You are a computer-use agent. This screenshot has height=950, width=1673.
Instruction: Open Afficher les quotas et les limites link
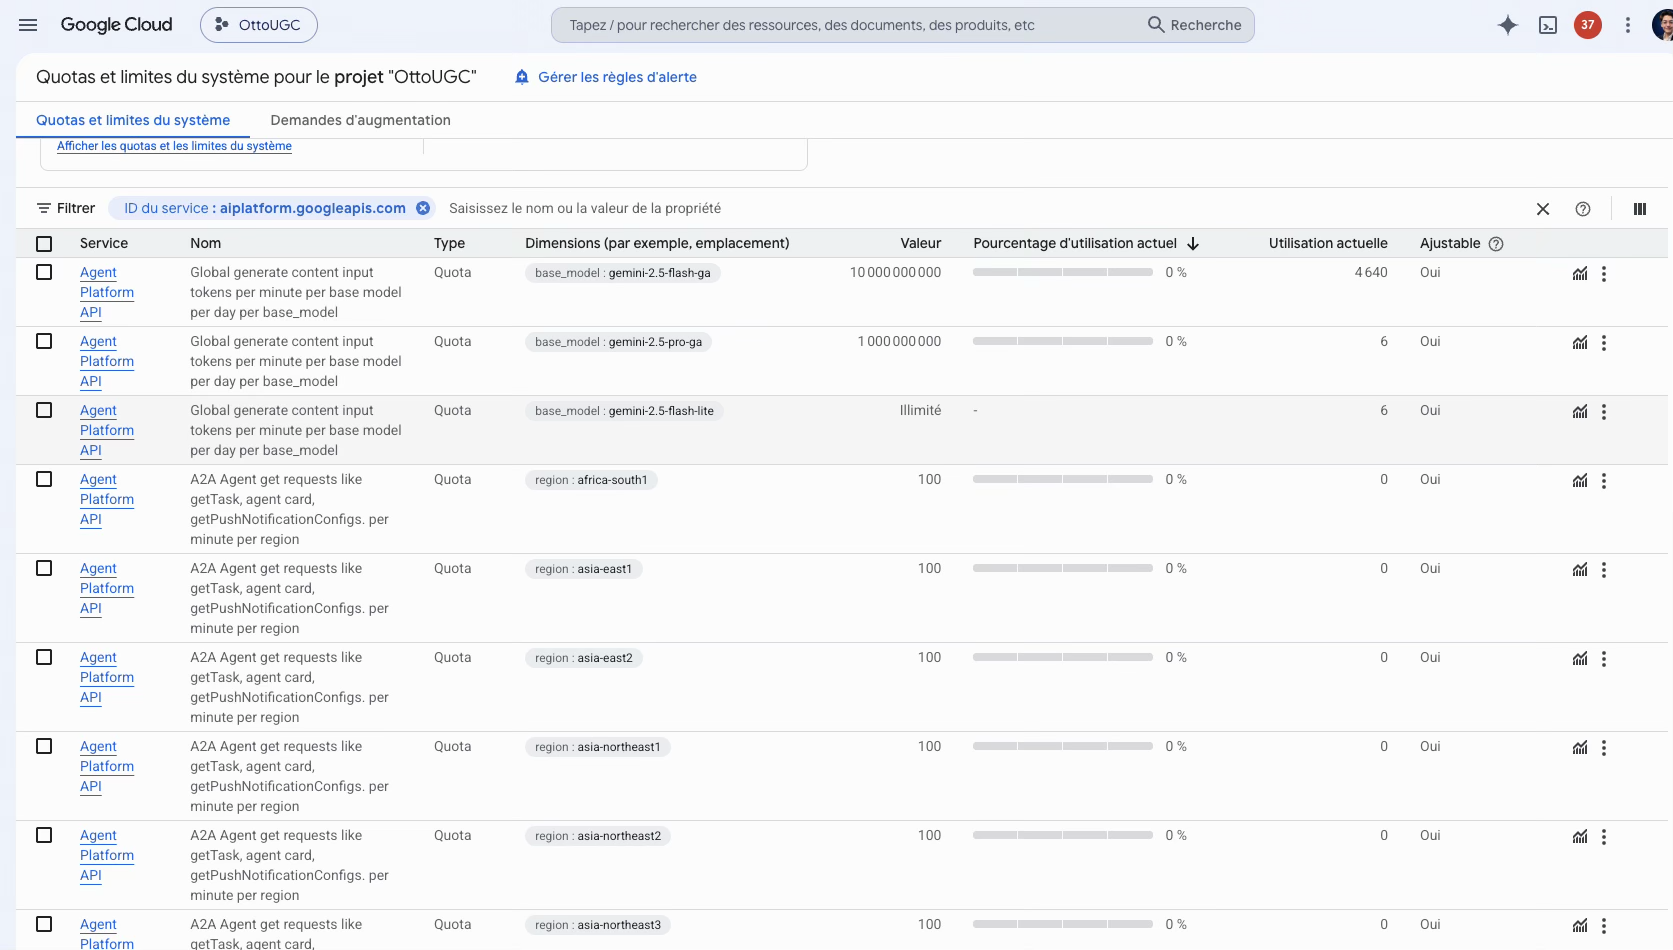pyautogui.click(x=174, y=146)
